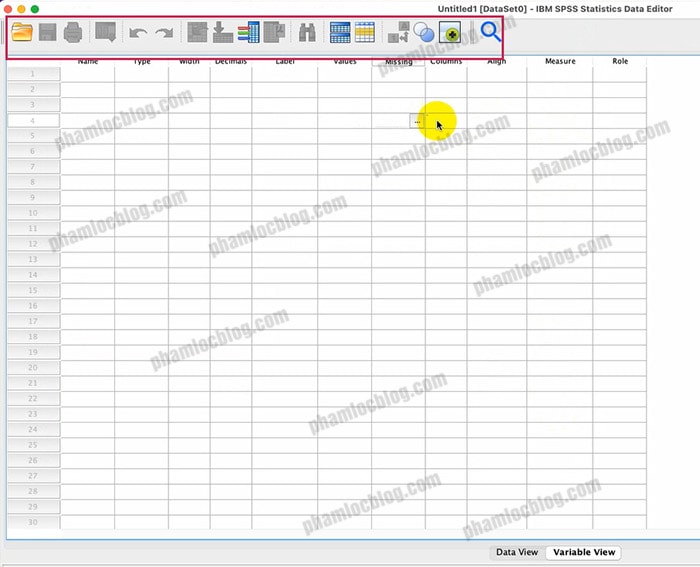
Task: Open Find with the binoculars icon
Action: tap(307, 33)
